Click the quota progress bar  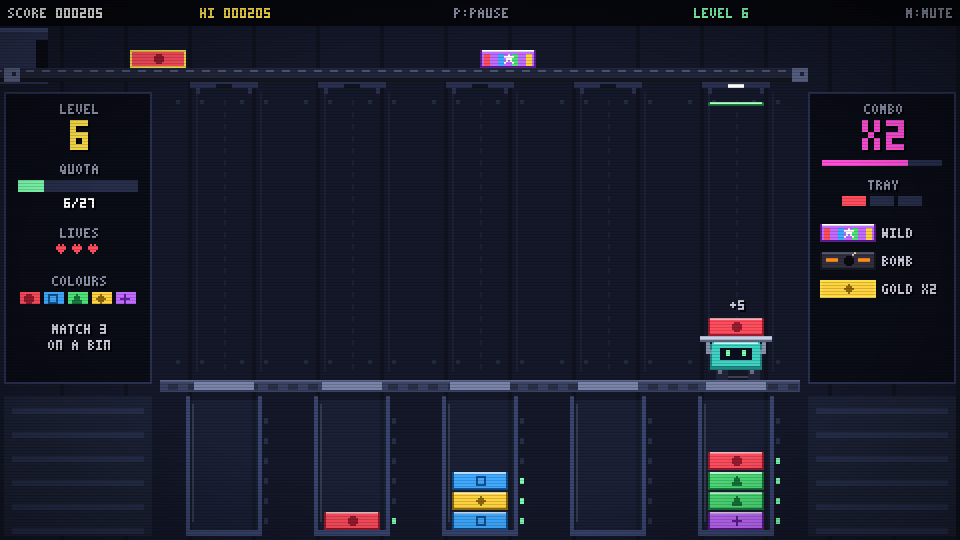pyautogui.click(x=78, y=186)
